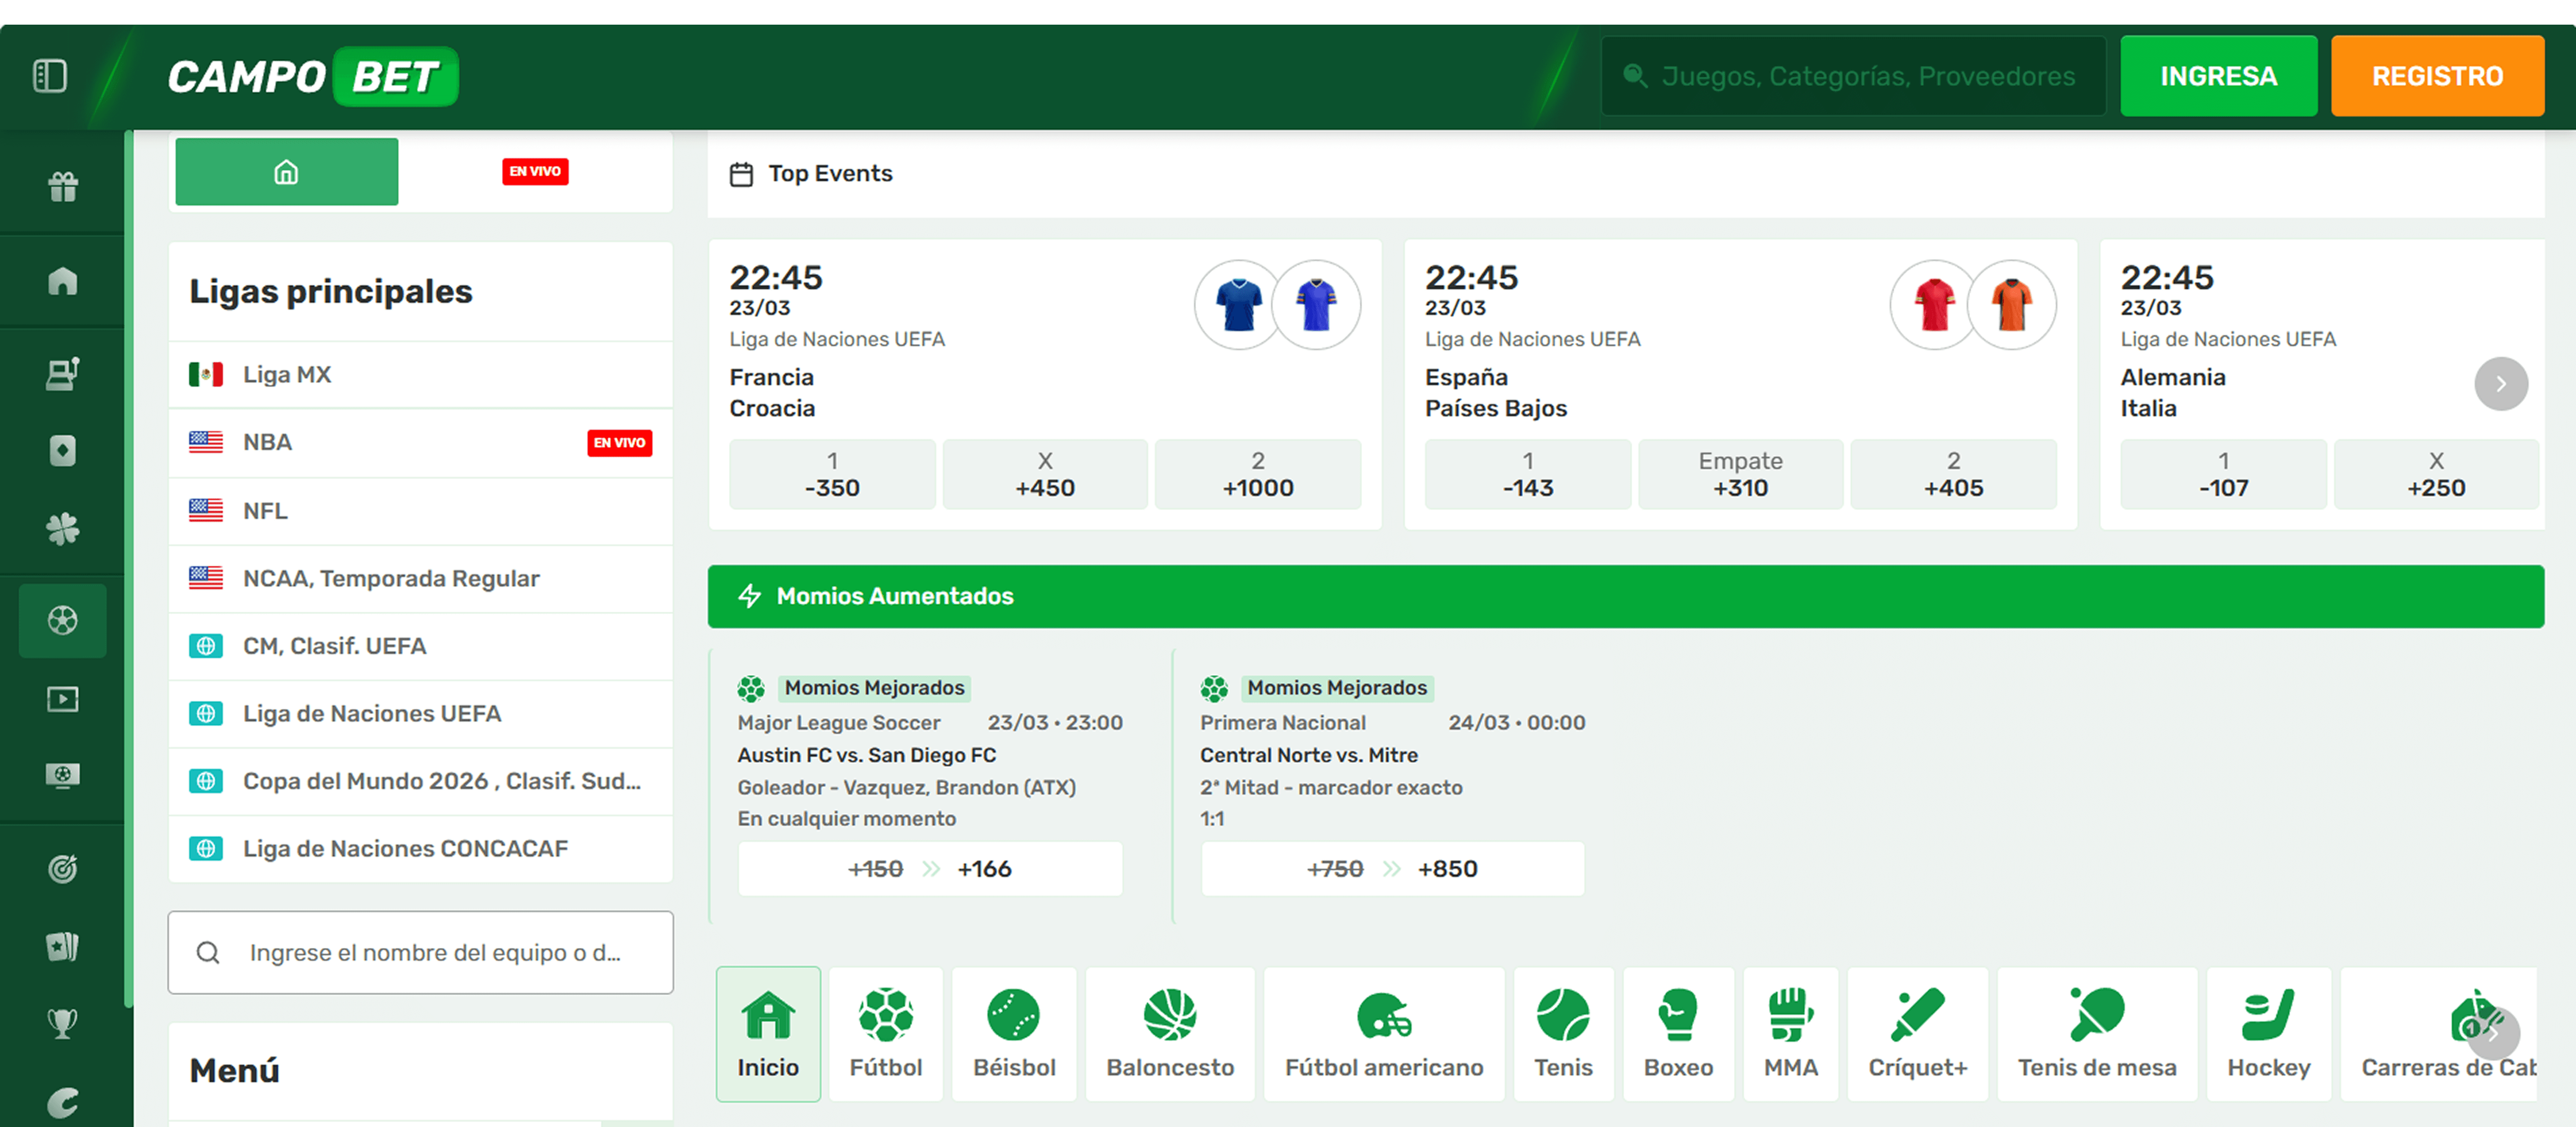Image resolution: width=2576 pixels, height=1127 pixels.
Task: Select Tenis sport tab
Action: [1563, 1034]
